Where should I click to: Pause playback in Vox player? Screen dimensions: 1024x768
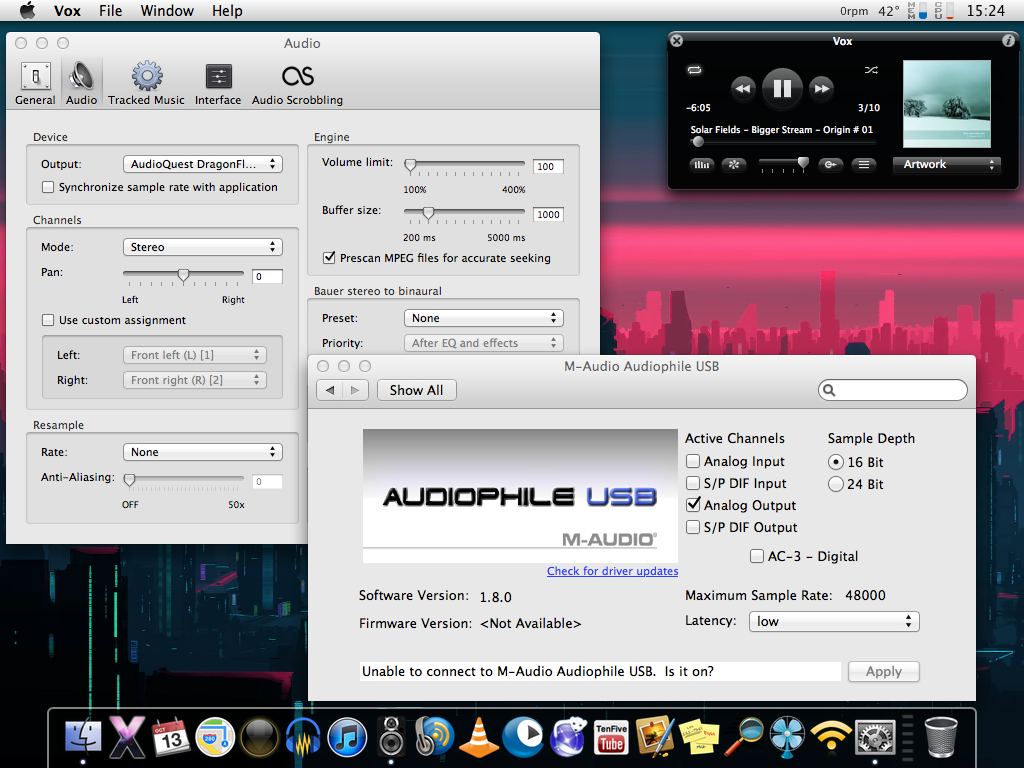pyautogui.click(x=782, y=88)
